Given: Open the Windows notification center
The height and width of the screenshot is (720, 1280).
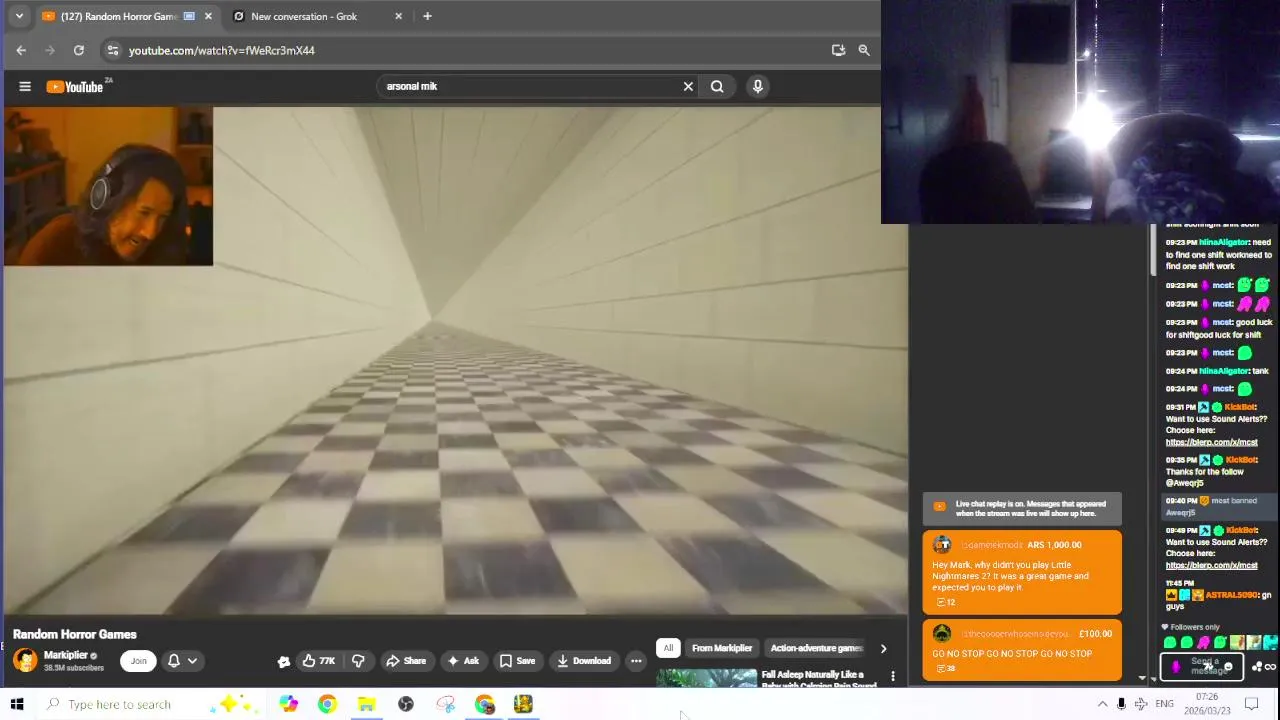Looking at the screenshot, I should point(1251,704).
